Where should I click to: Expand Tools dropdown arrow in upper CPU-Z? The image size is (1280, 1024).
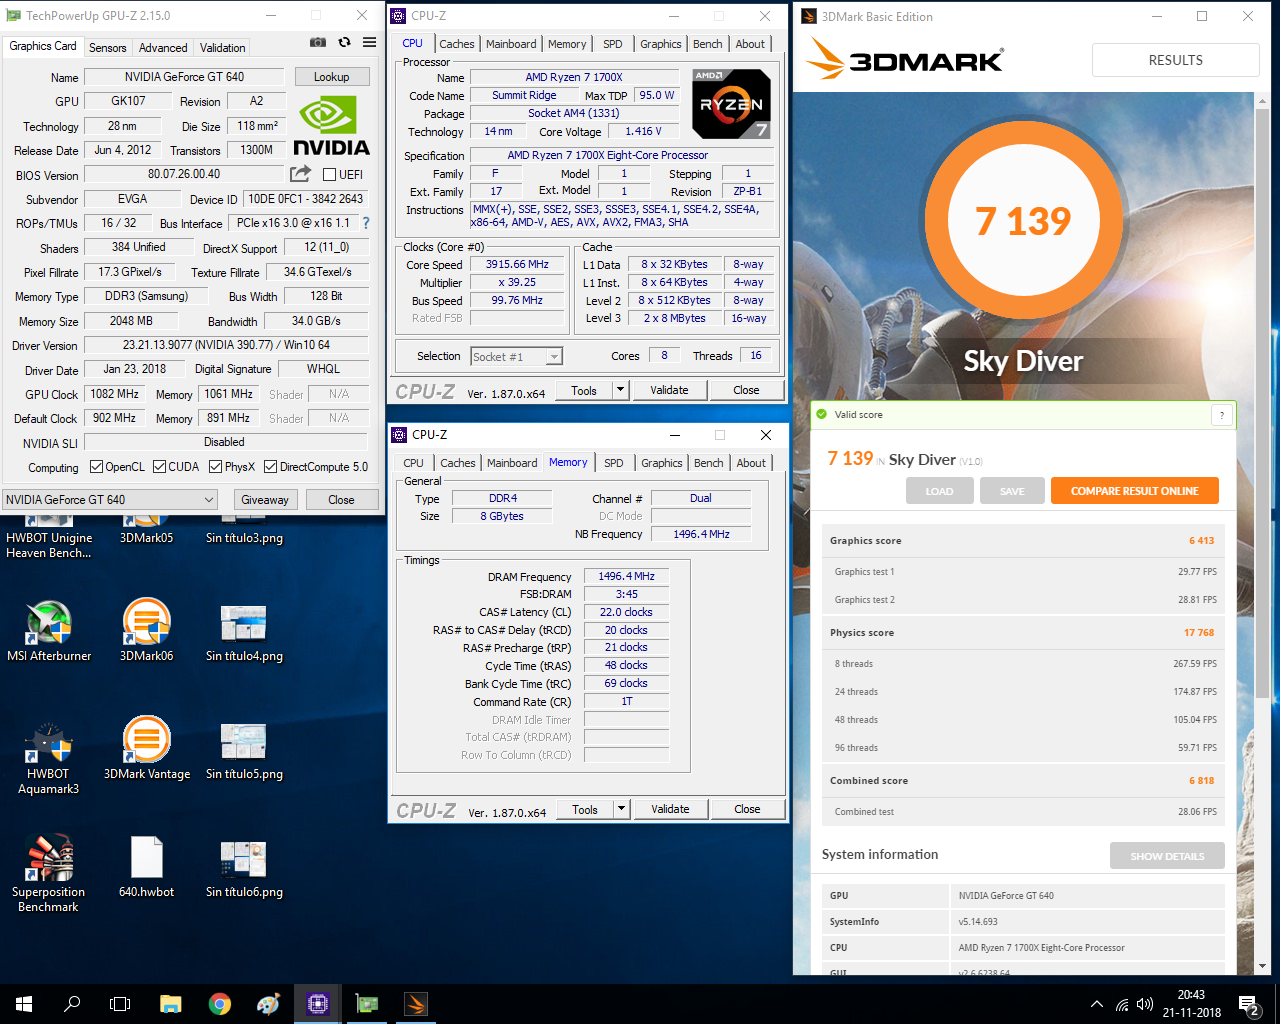coord(620,390)
